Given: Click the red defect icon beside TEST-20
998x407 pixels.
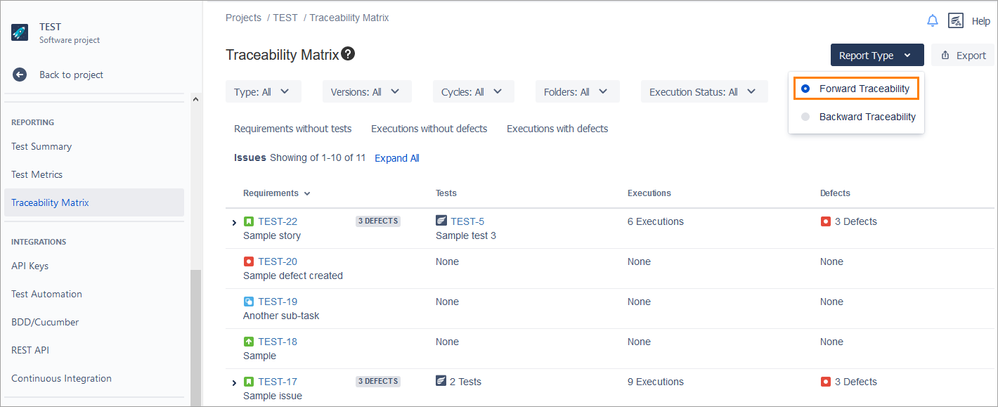Looking at the screenshot, I should (249, 262).
